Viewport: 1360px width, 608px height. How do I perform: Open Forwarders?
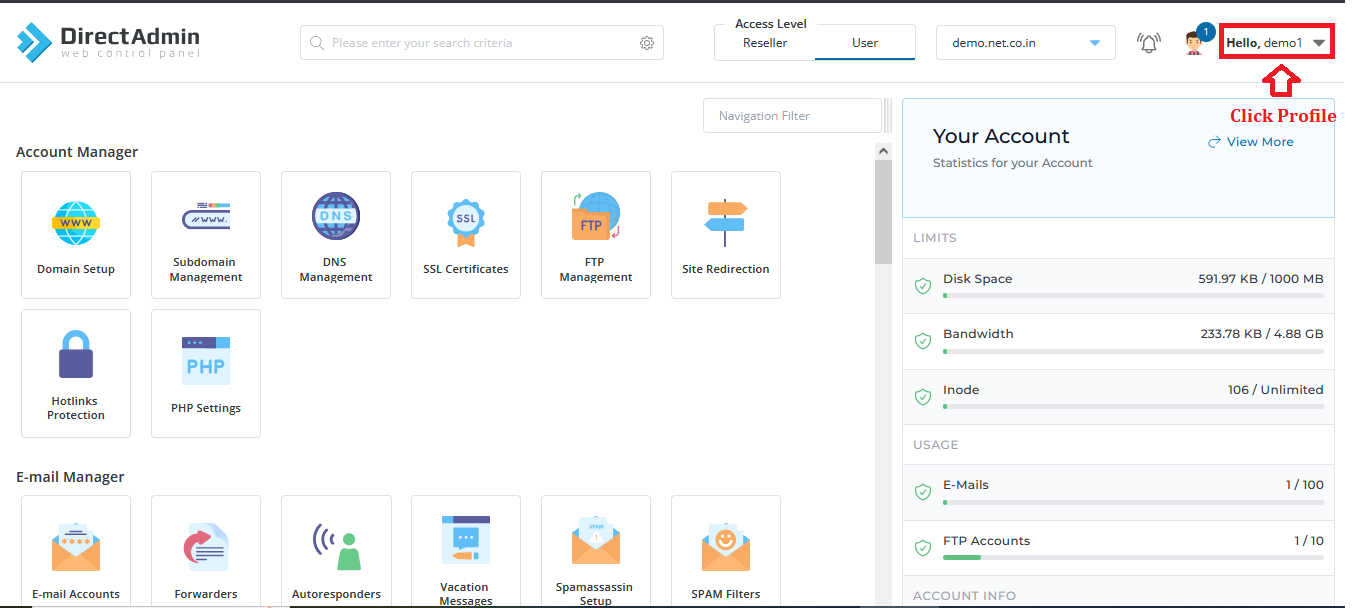tap(206, 551)
